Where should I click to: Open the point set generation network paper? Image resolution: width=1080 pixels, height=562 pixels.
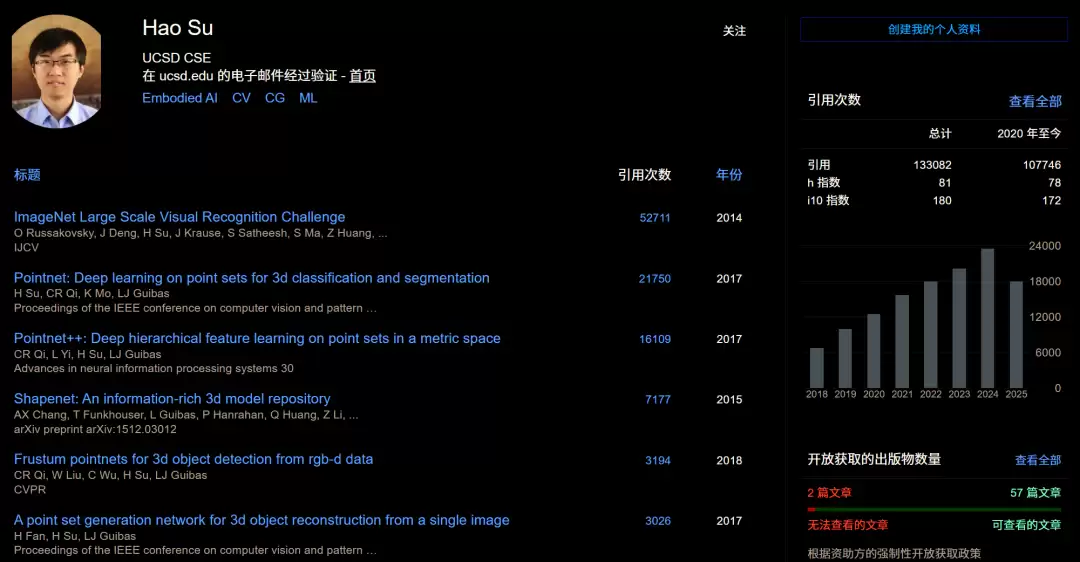pos(262,520)
